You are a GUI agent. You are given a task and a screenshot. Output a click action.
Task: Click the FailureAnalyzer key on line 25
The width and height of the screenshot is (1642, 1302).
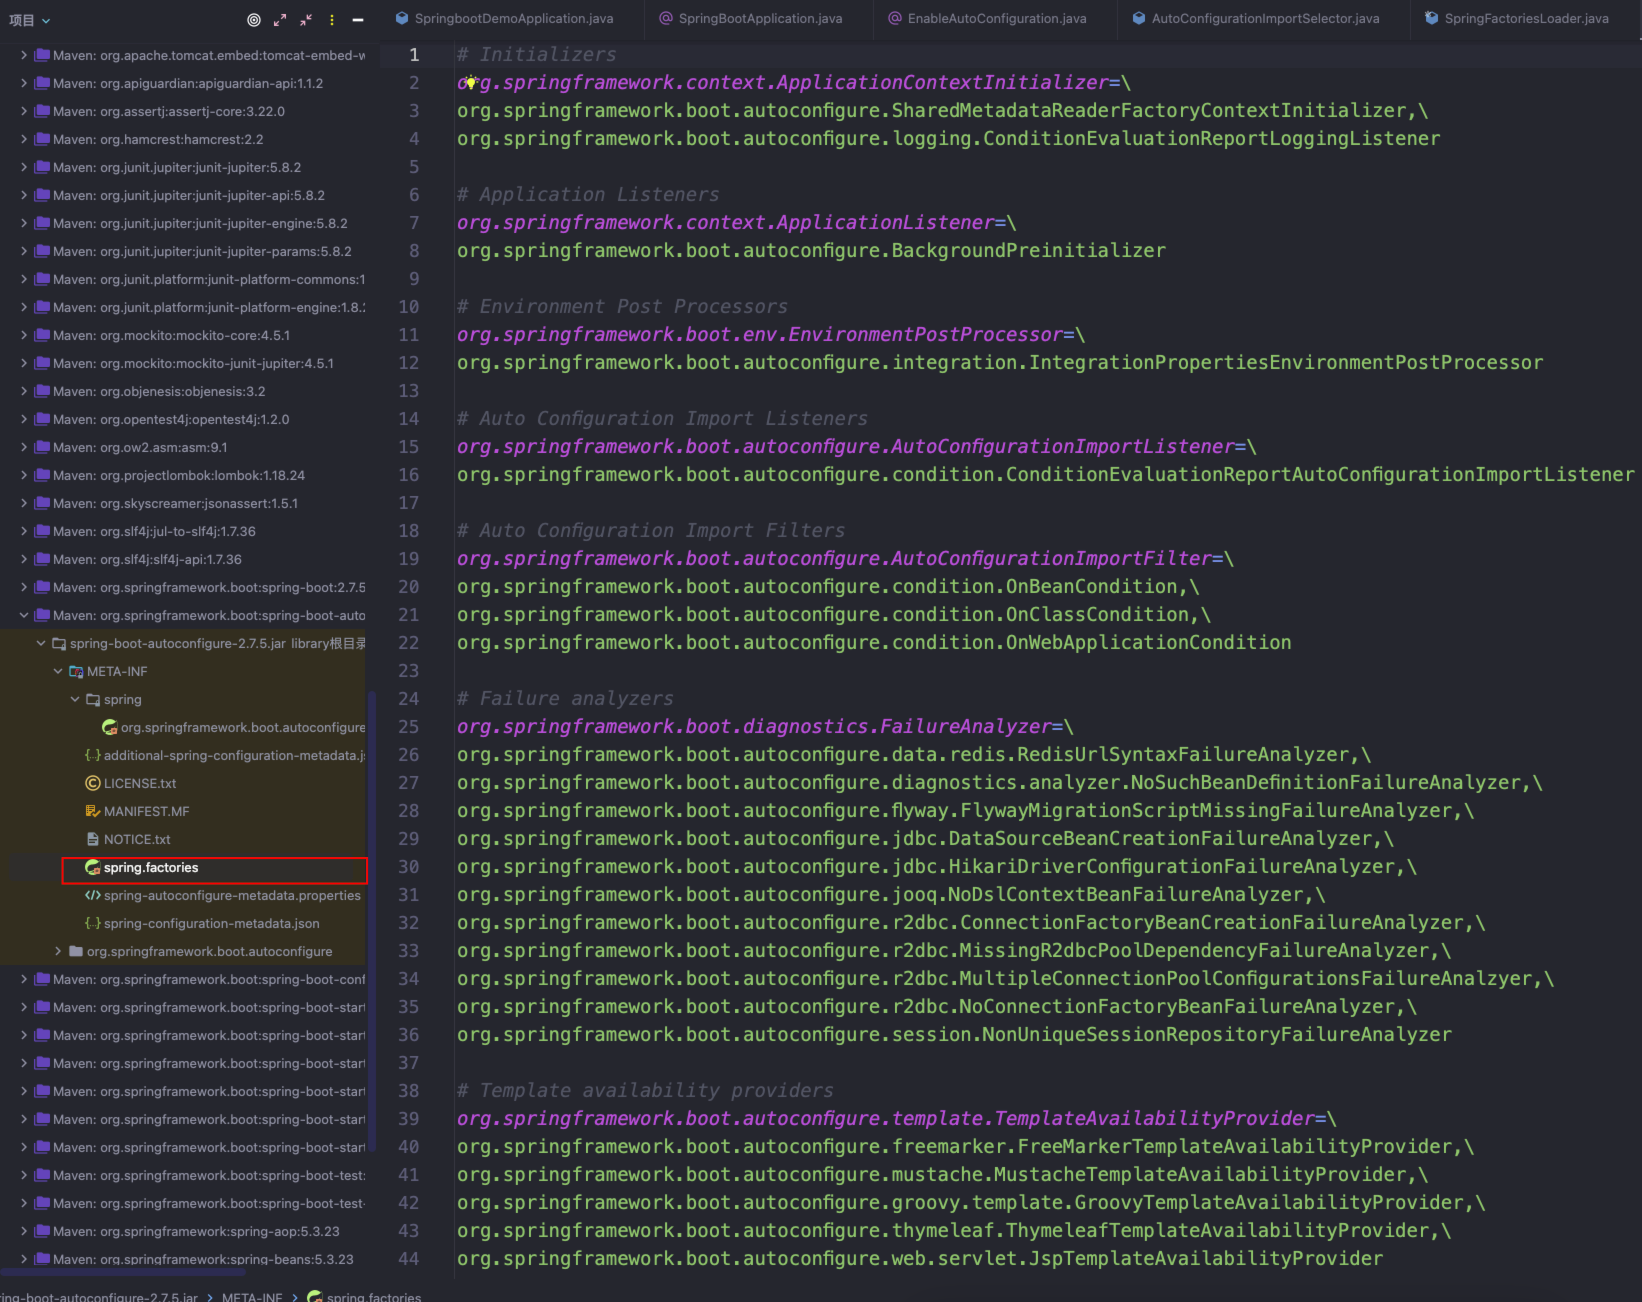click(x=755, y=727)
